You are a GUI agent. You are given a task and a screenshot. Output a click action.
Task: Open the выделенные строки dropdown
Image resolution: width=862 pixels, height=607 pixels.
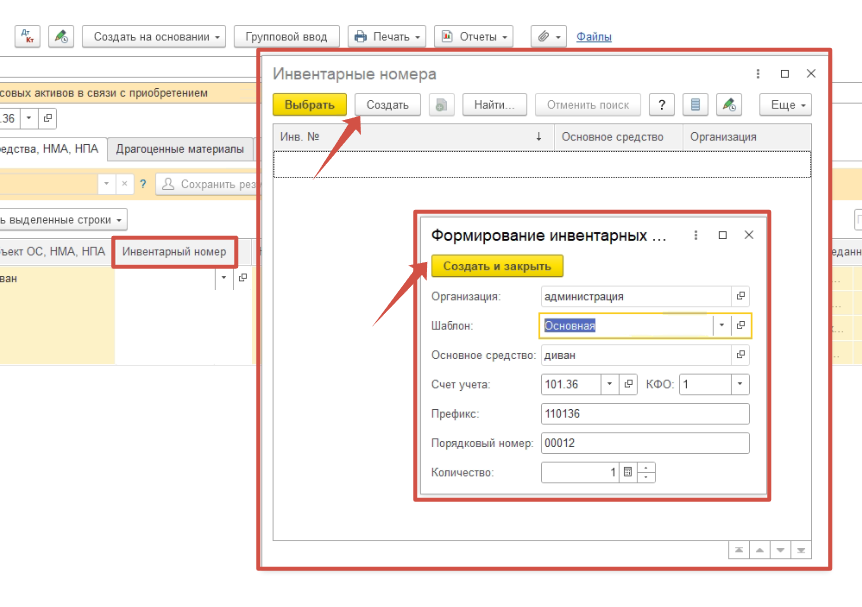[x=63, y=220]
